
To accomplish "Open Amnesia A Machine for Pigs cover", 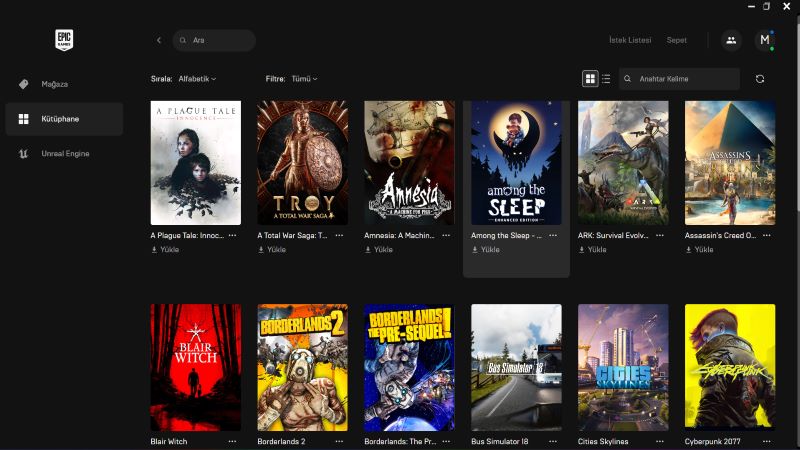I will [x=409, y=163].
